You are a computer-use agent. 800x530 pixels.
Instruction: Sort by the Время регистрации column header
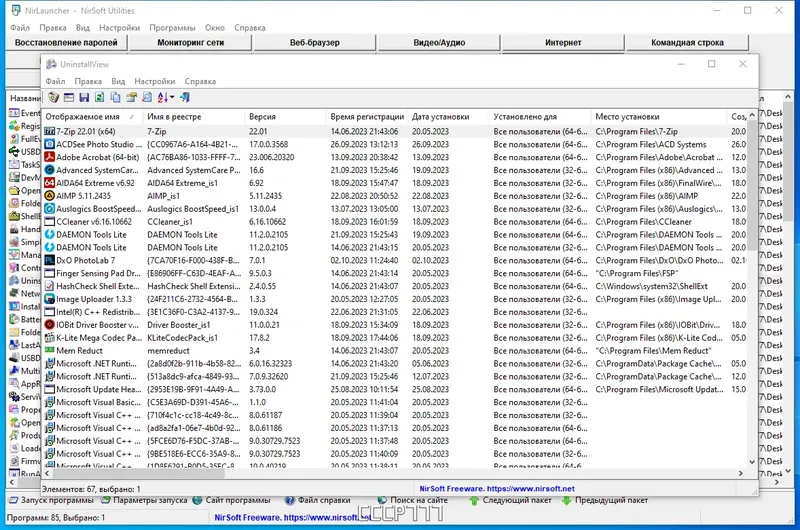[x=367, y=117]
